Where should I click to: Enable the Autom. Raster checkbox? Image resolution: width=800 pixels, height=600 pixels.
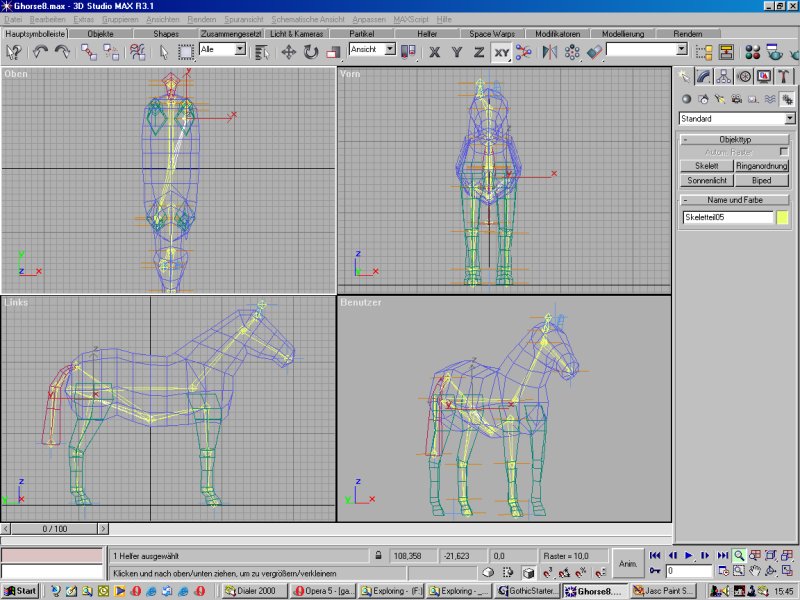point(784,151)
